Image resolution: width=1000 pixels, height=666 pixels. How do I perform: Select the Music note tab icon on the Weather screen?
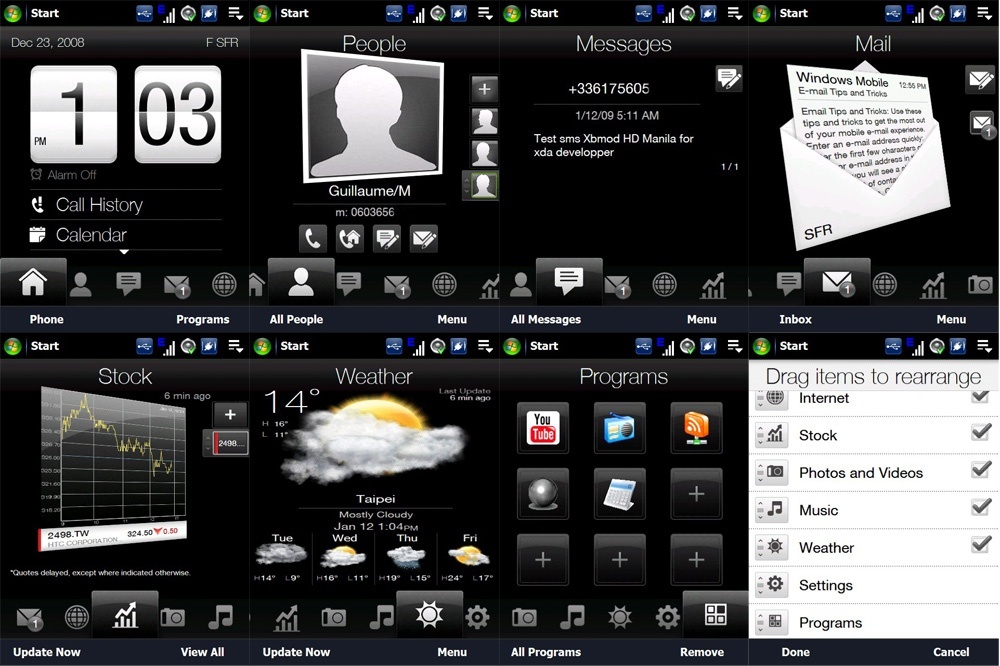(x=385, y=616)
